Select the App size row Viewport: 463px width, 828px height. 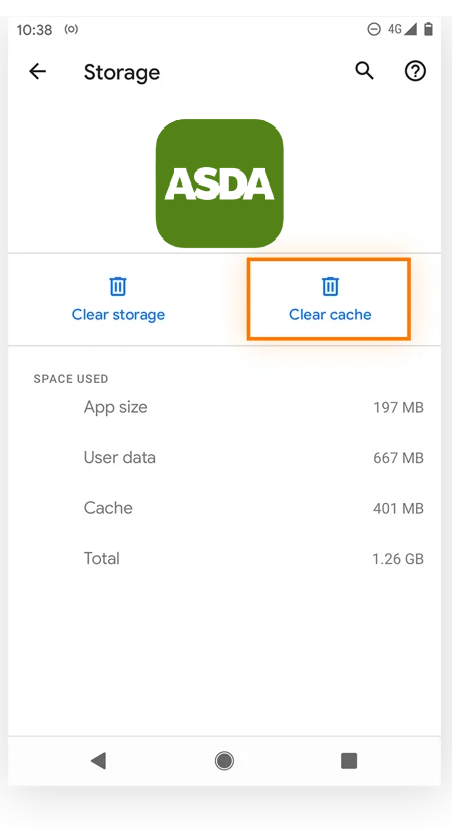[x=224, y=407]
